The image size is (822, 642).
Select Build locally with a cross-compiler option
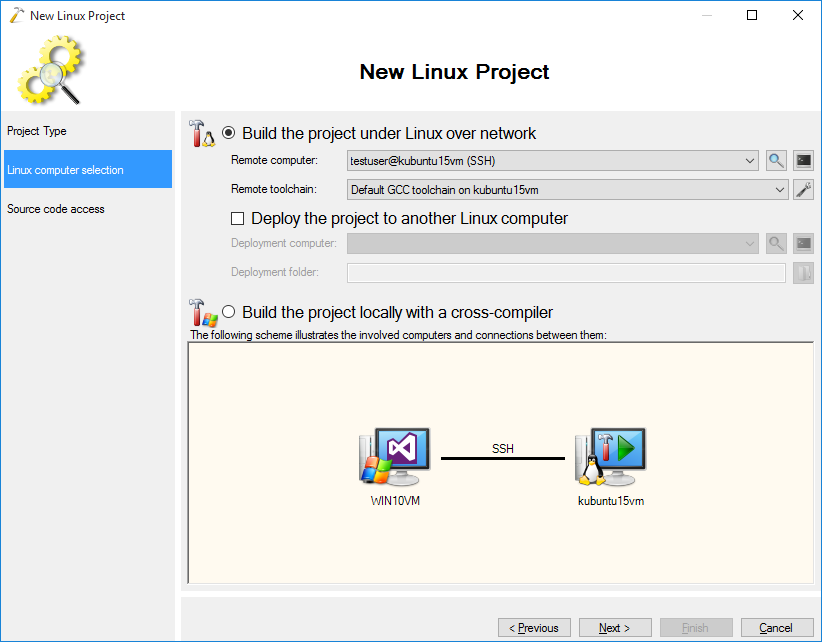pyautogui.click(x=229, y=312)
